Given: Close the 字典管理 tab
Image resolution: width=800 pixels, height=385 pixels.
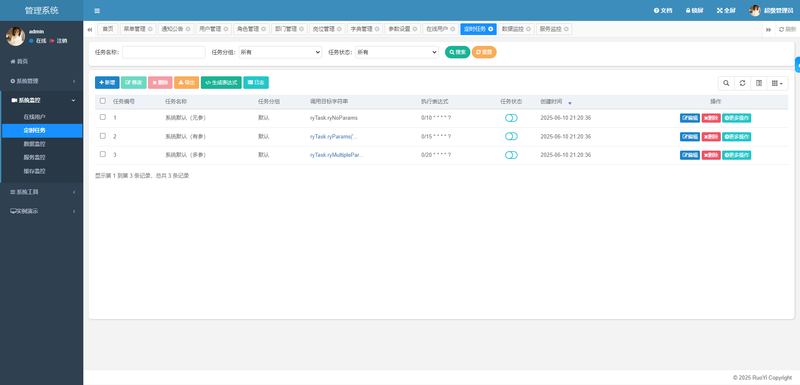Looking at the screenshot, I should pos(377,29).
